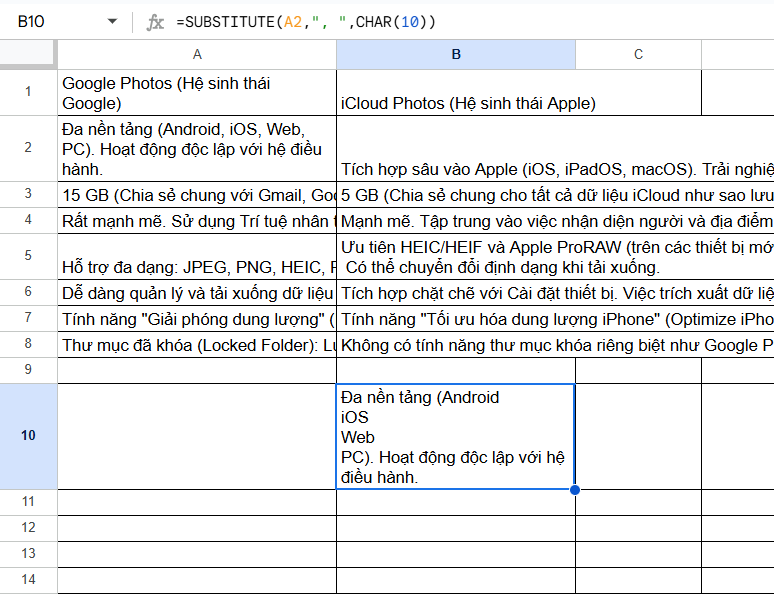The height and width of the screenshot is (594, 774).
Task: Click empty cell A9
Action: [197, 370]
